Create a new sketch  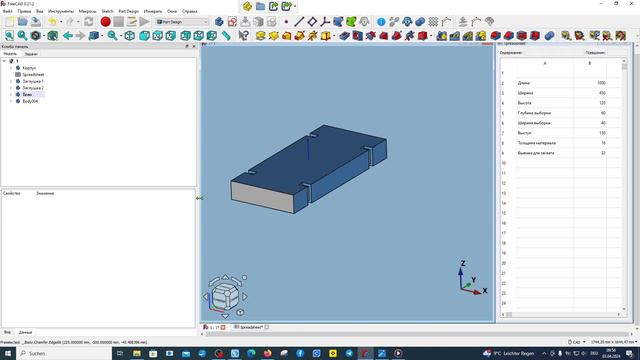(232, 22)
